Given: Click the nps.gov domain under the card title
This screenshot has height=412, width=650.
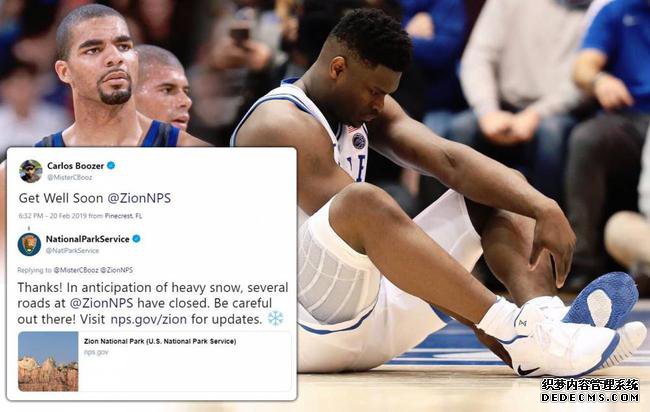Looking at the screenshot, I should 96,352.
